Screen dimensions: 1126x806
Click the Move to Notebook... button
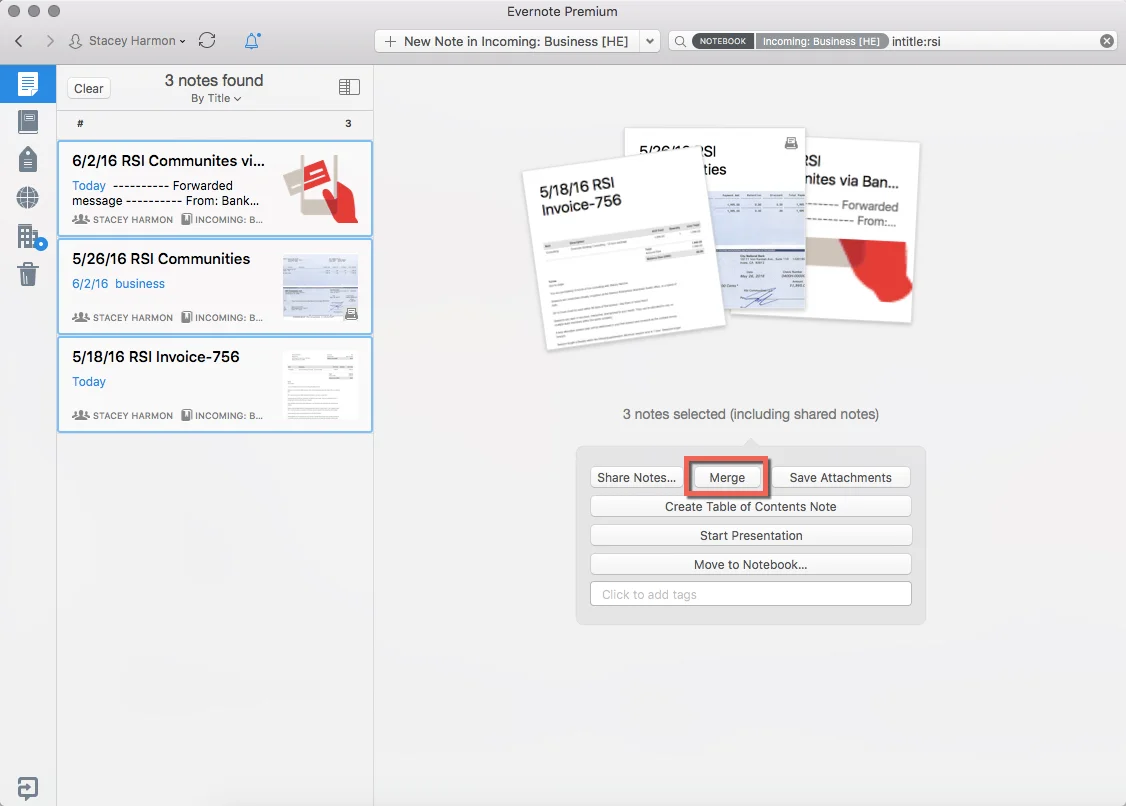(750, 565)
